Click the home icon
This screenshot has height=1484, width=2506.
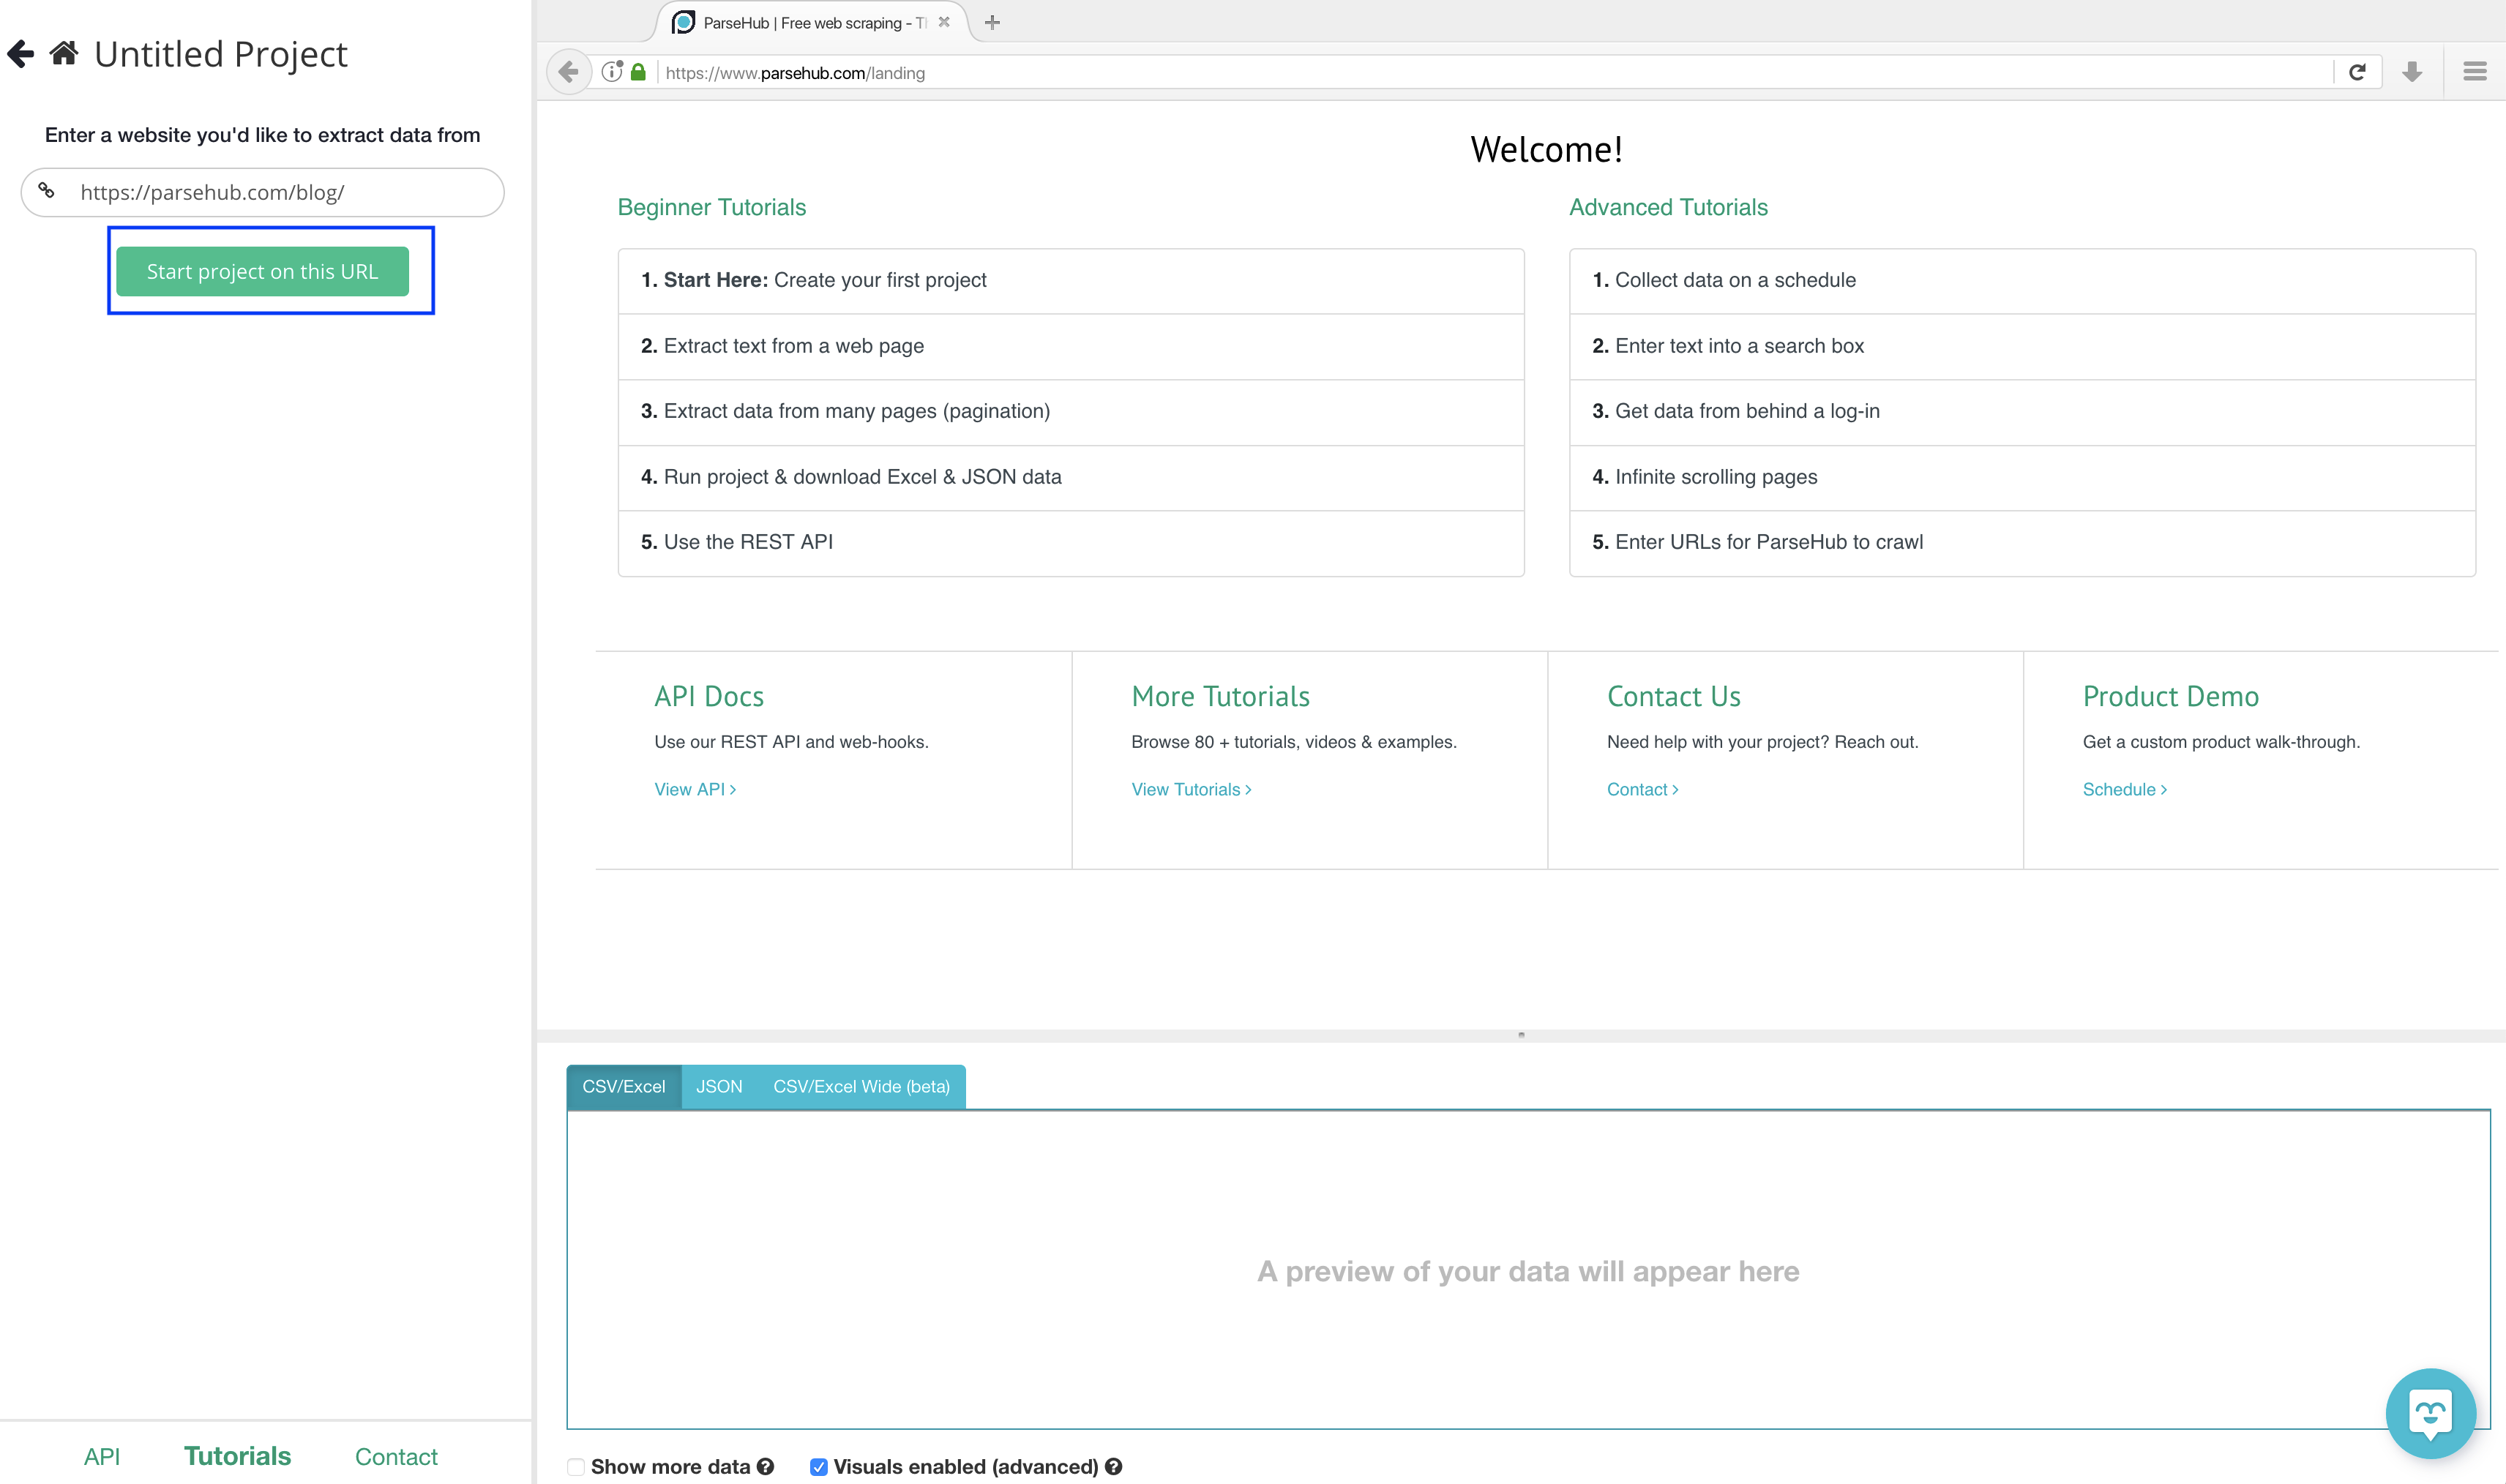[x=61, y=53]
